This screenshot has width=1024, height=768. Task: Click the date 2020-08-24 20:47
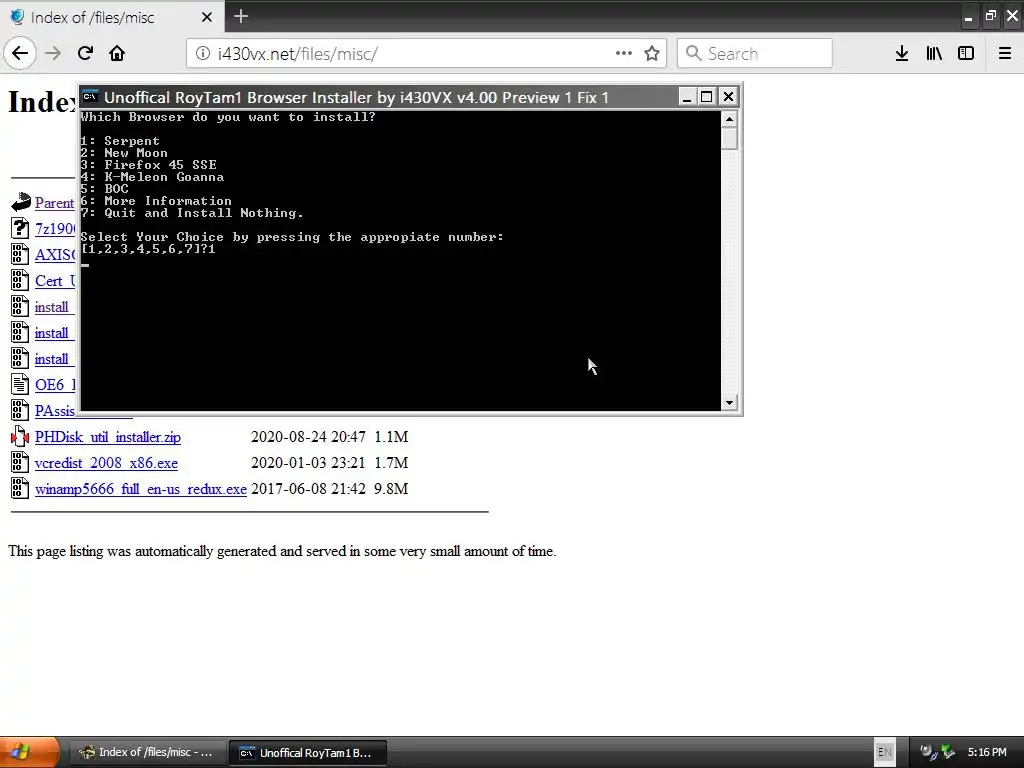click(x=308, y=437)
